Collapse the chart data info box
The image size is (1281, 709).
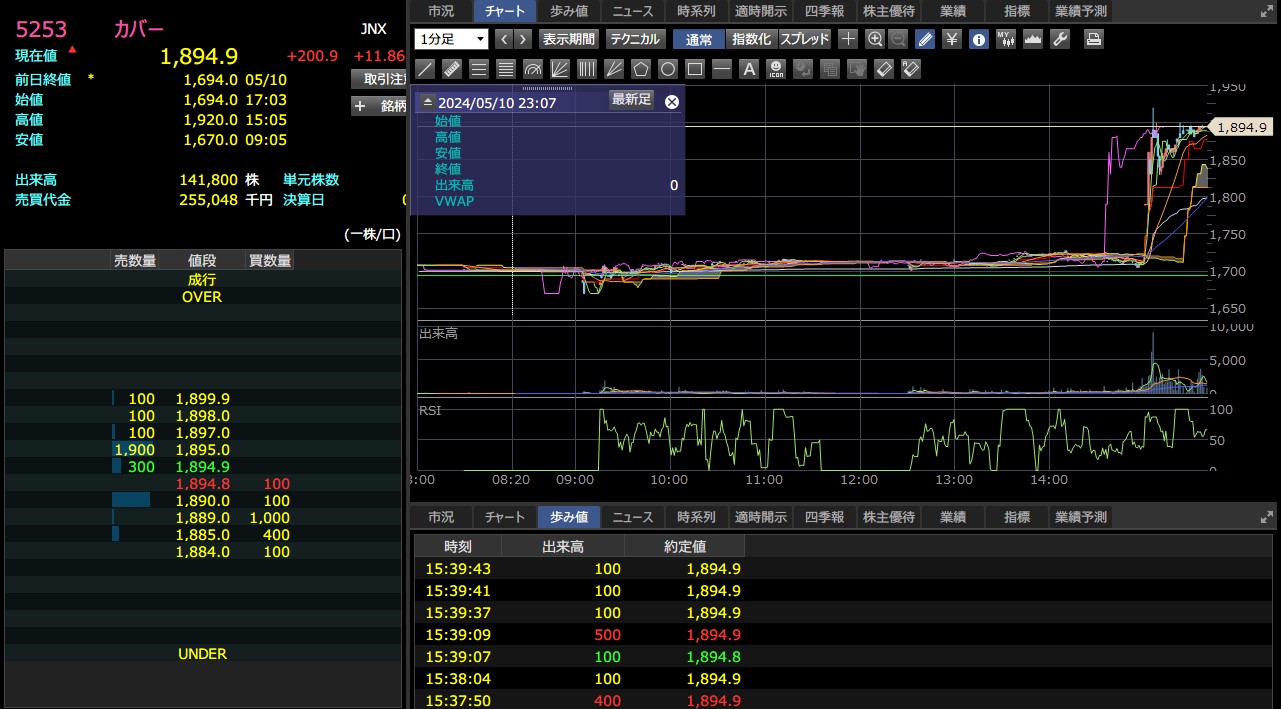tap(427, 102)
